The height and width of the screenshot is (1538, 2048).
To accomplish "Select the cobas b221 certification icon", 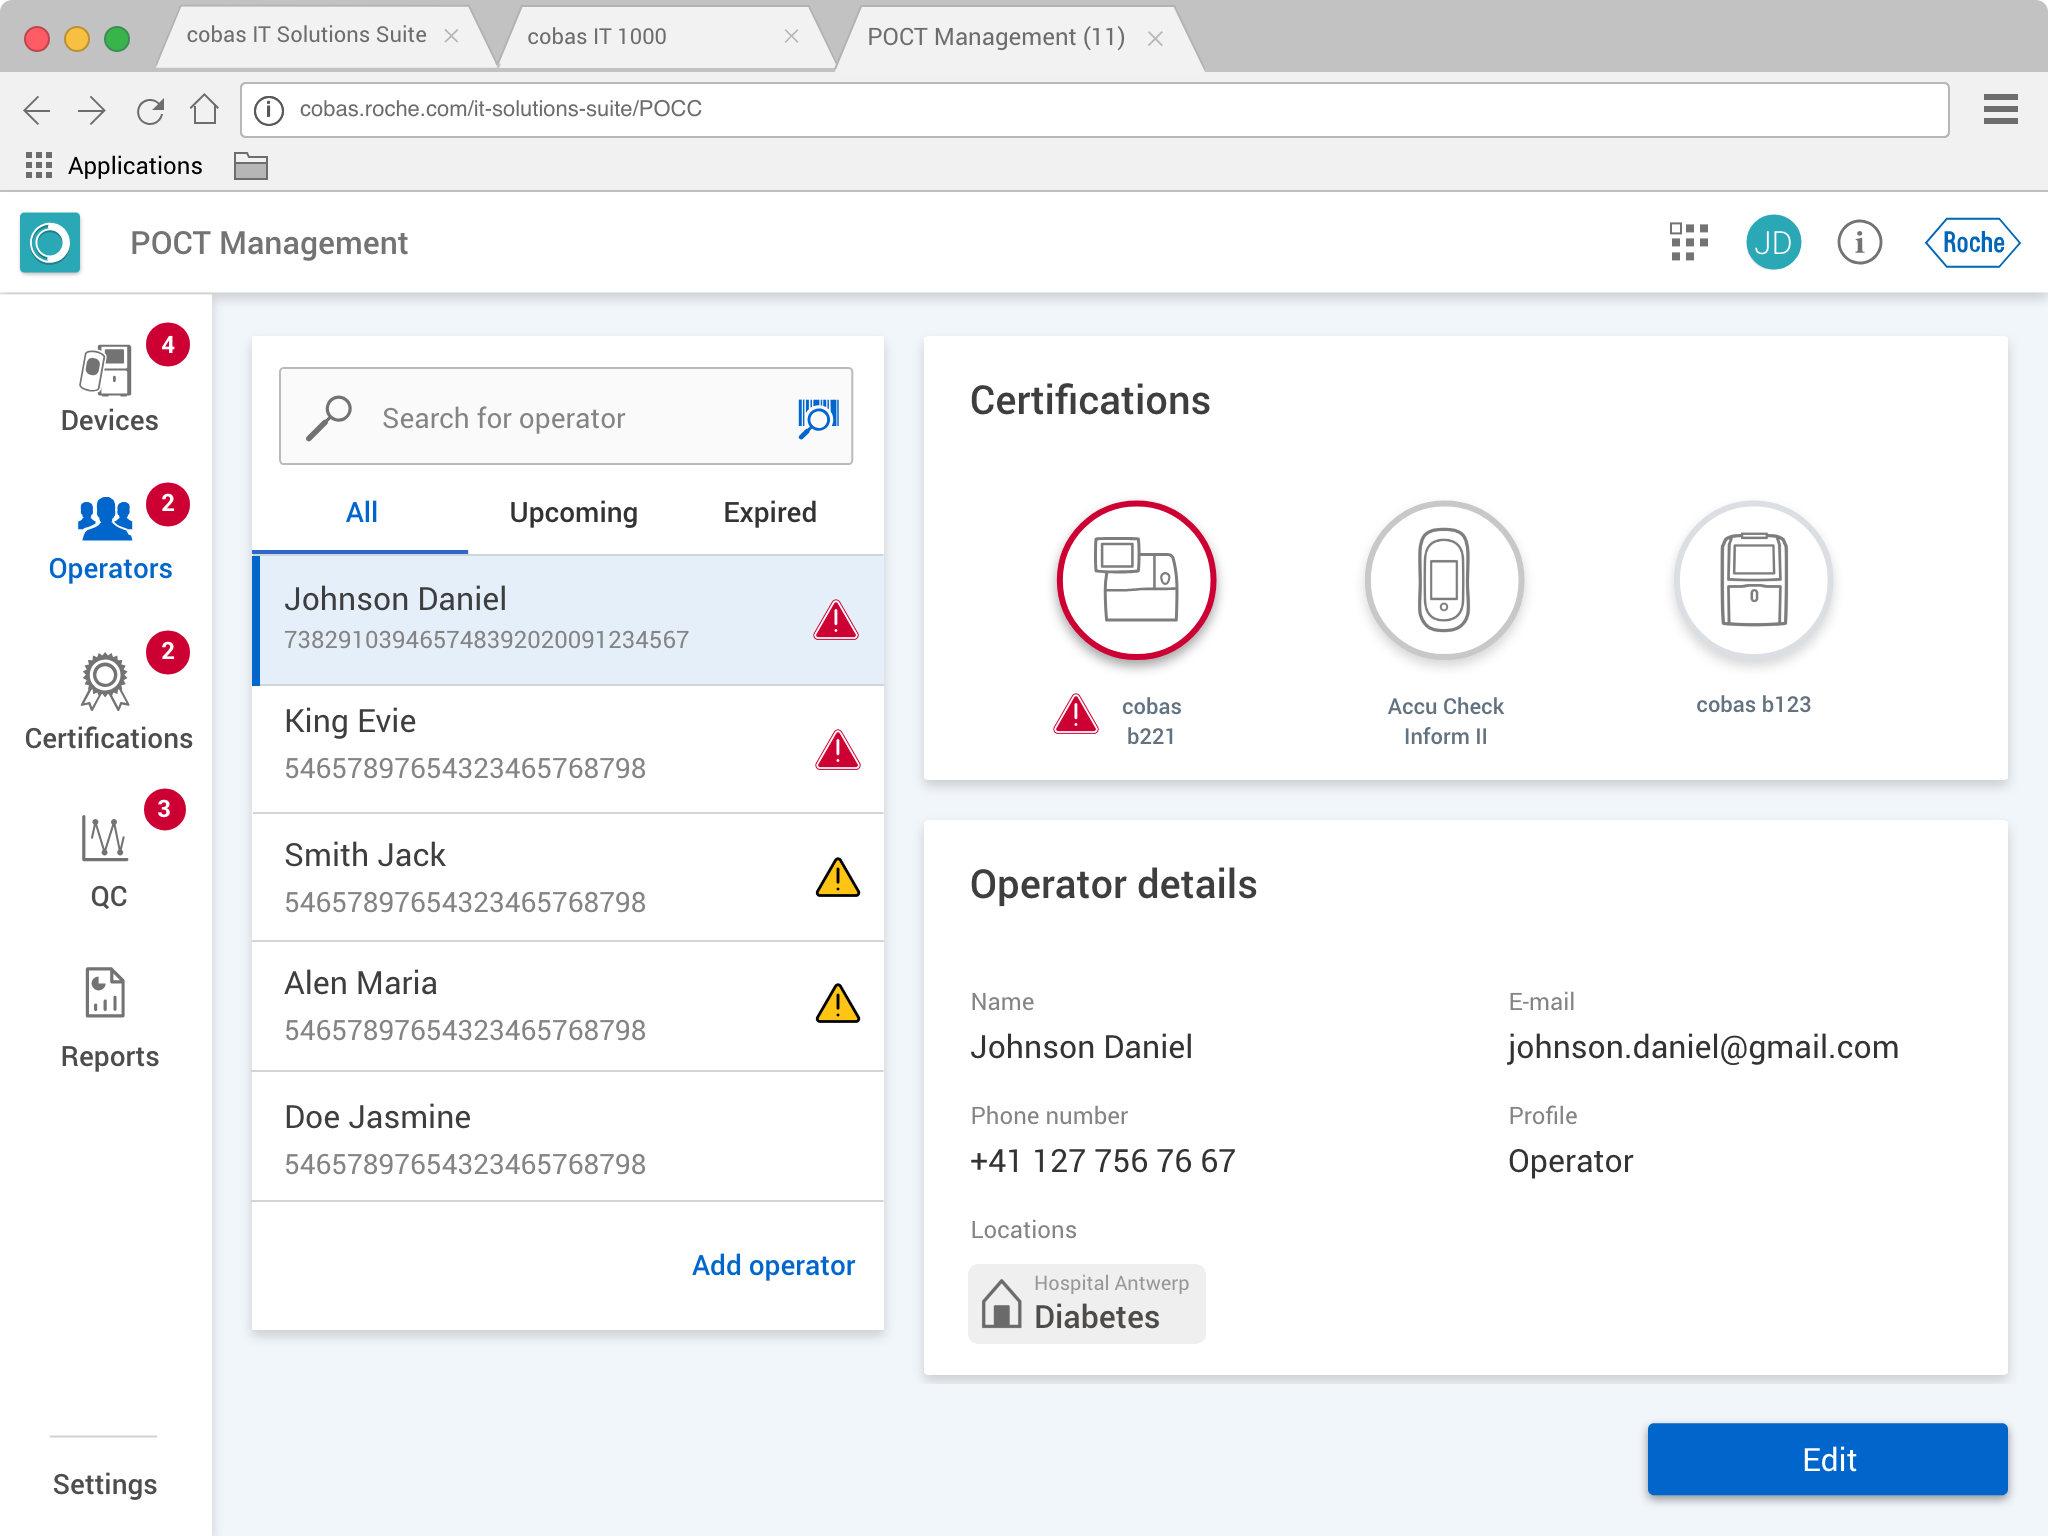I will click(x=1136, y=580).
